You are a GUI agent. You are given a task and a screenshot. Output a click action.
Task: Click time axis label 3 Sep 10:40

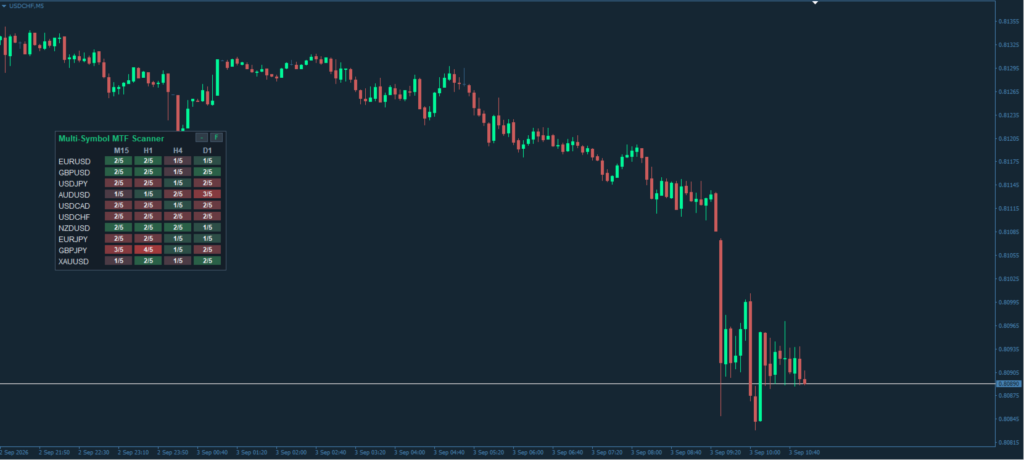click(x=805, y=452)
